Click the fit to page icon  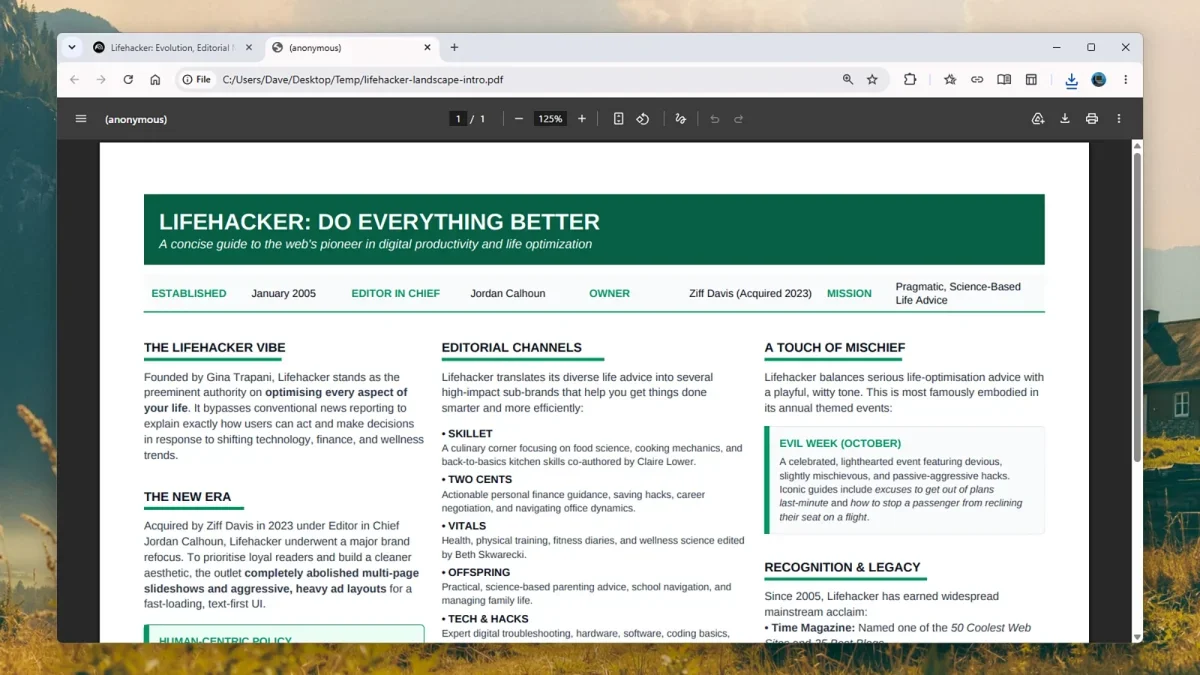[618, 119]
